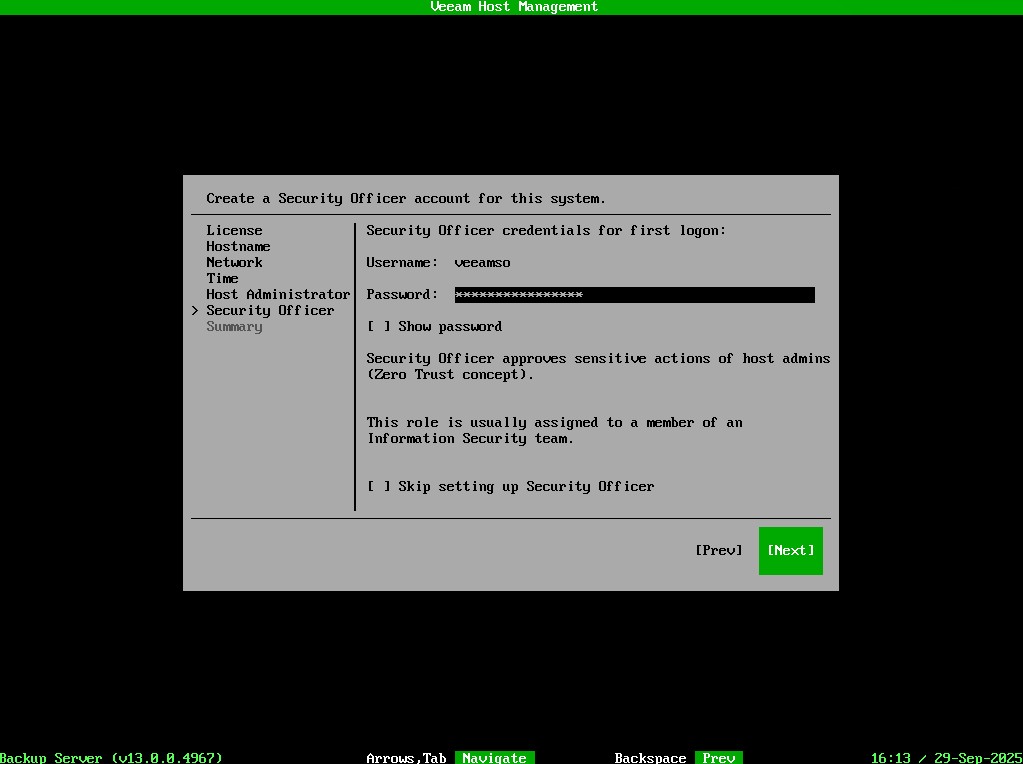Check Skip setting up Security Officer
The image size is (1023, 764).
click(379, 486)
